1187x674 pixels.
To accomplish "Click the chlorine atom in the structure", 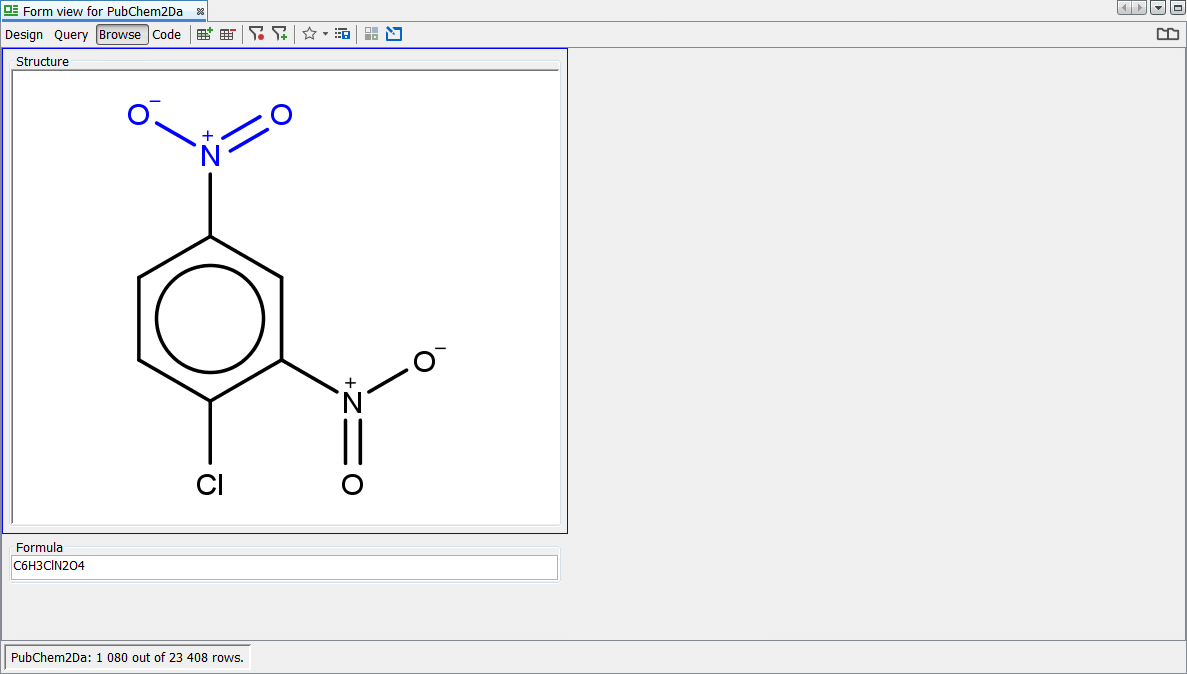I will (x=210, y=485).
